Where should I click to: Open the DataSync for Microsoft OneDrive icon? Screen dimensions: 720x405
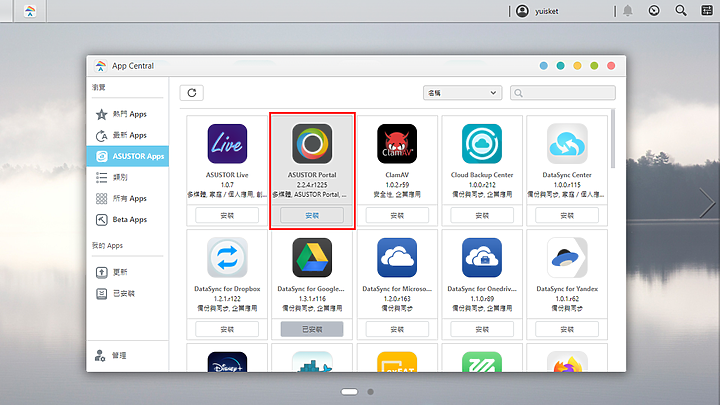397,258
